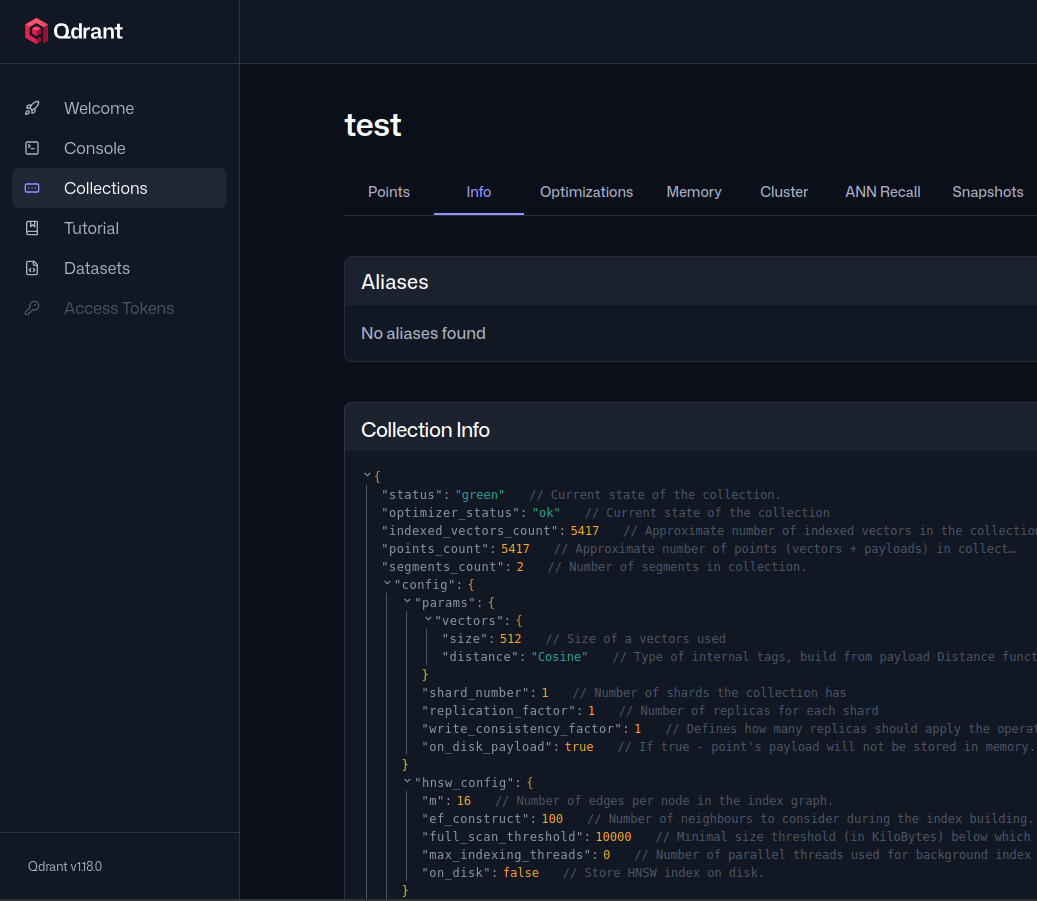Screen dimensions: 1037x901
Task: Open the Snapshots tab
Action: click(987, 192)
